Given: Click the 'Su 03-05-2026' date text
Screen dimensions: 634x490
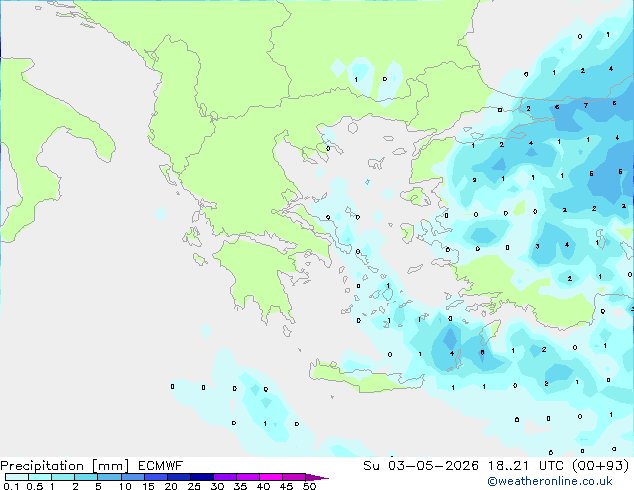Looking at the screenshot, I should (x=421, y=466).
